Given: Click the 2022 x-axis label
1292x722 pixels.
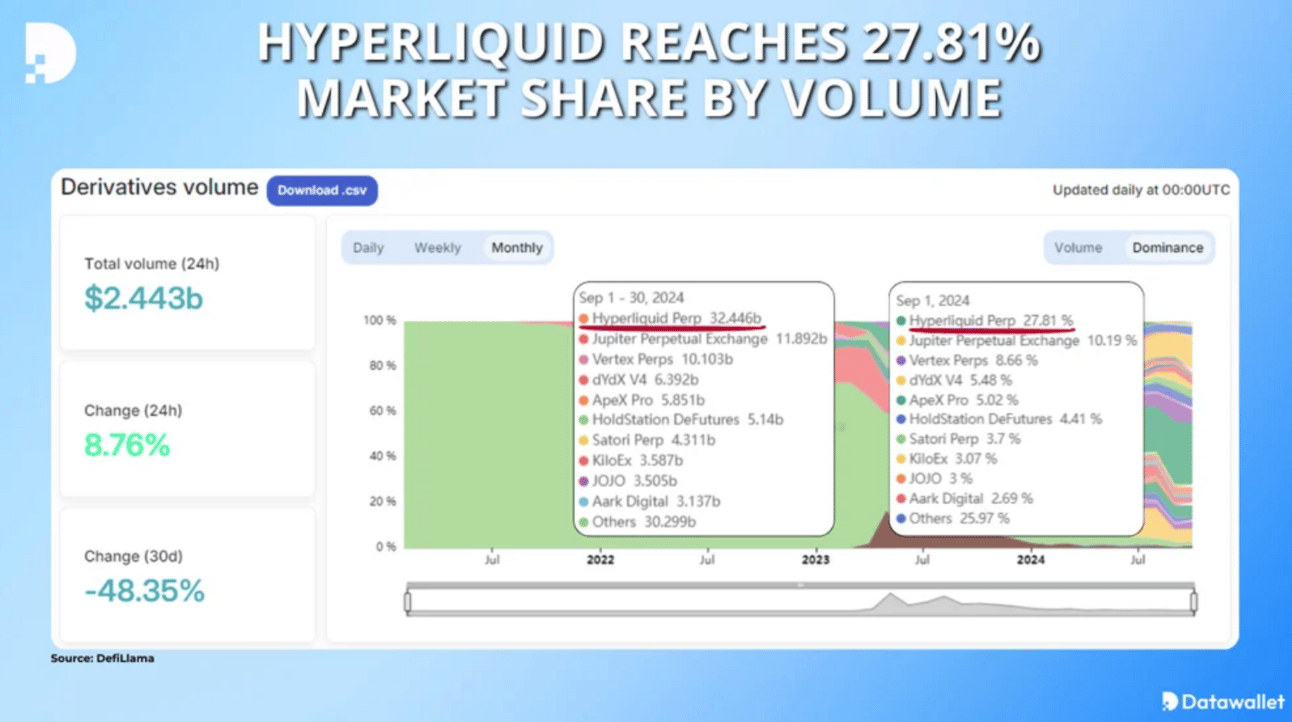Looking at the screenshot, I should 600,560.
